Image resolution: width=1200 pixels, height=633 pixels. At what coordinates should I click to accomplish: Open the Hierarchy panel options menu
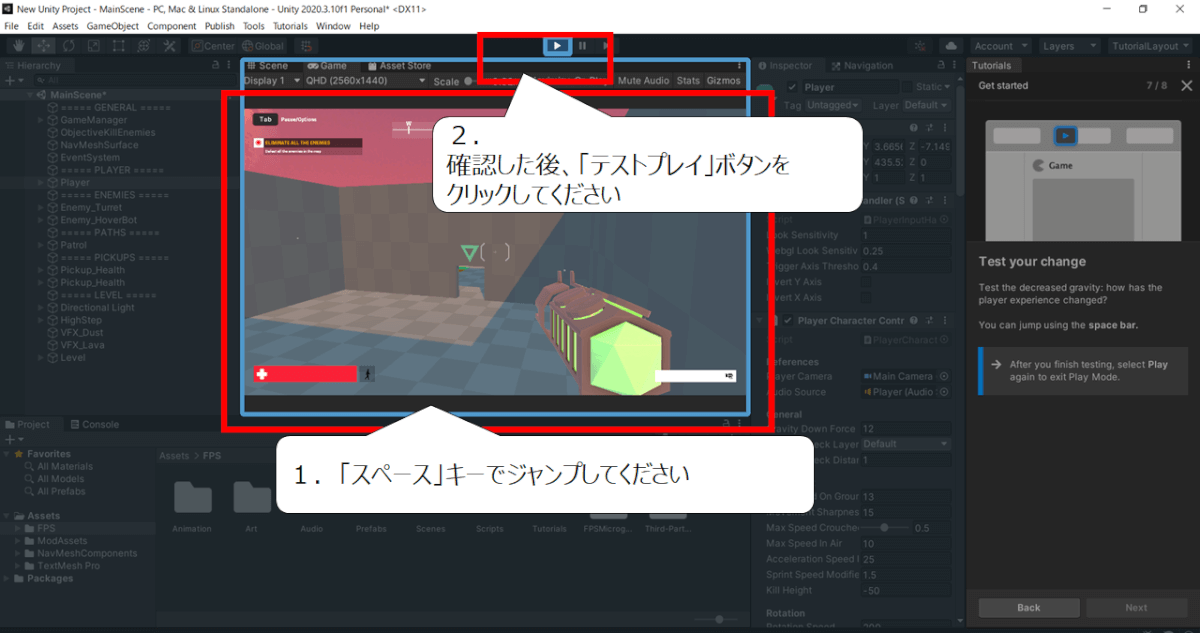pyautogui.click(x=228, y=66)
